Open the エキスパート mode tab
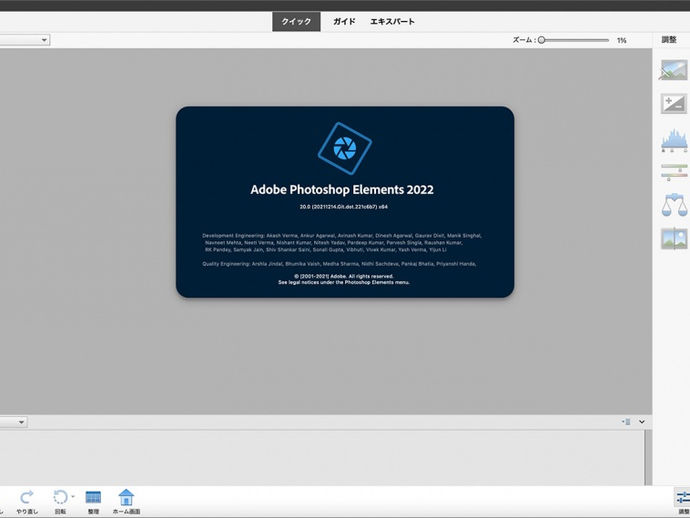The image size is (690, 518). point(393,22)
